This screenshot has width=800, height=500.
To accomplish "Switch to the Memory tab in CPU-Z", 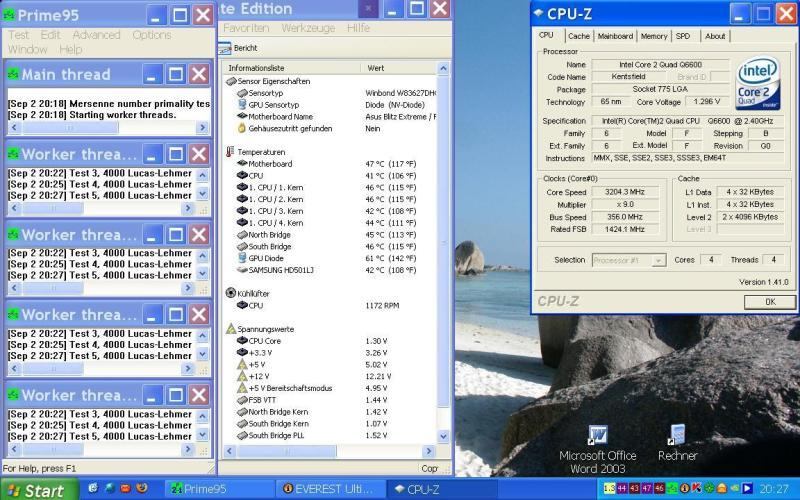I will pyautogui.click(x=654, y=36).
